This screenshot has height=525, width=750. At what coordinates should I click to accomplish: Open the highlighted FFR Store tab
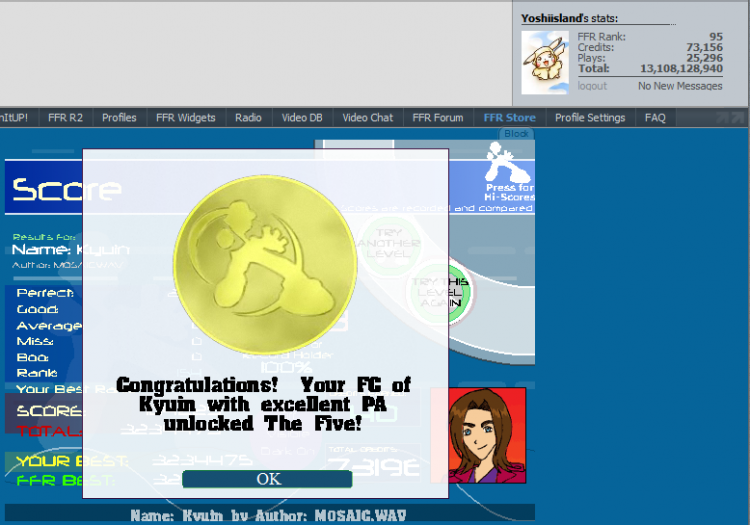point(509,117)
